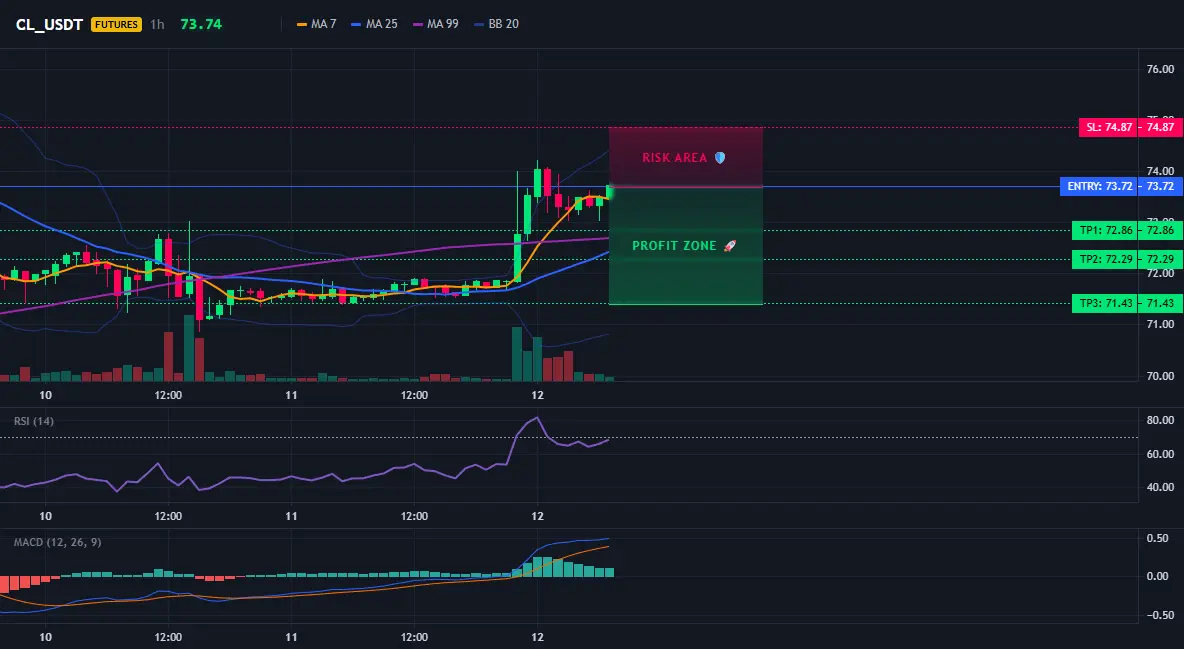Click the MACD (12, 26, 9) indicator label
Image resolution: width=1184 pixels, height=649 pixels.
pyautogui.click(x=57, y=542)
